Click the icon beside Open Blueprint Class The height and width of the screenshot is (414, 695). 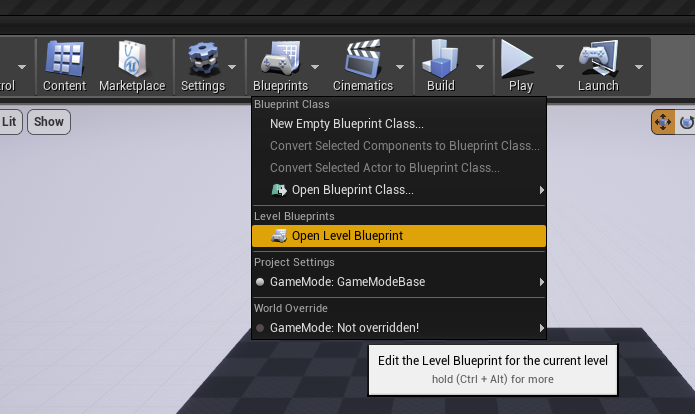[x=279, y=190]
